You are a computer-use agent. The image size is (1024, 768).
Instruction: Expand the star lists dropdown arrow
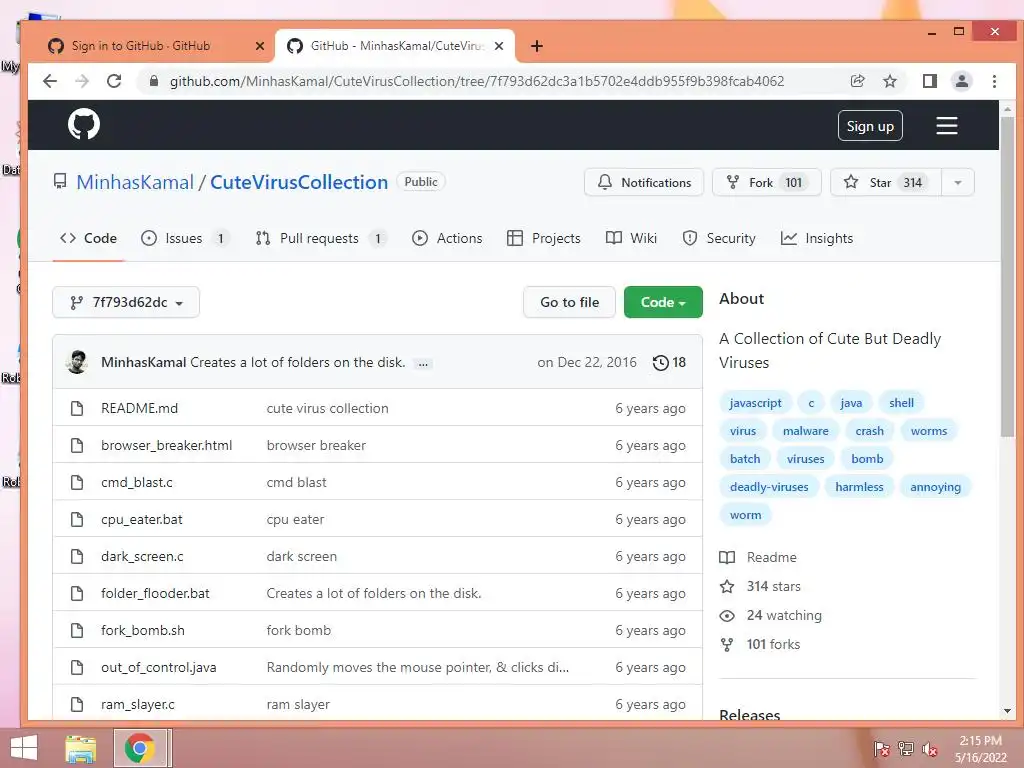click(957, 182)
